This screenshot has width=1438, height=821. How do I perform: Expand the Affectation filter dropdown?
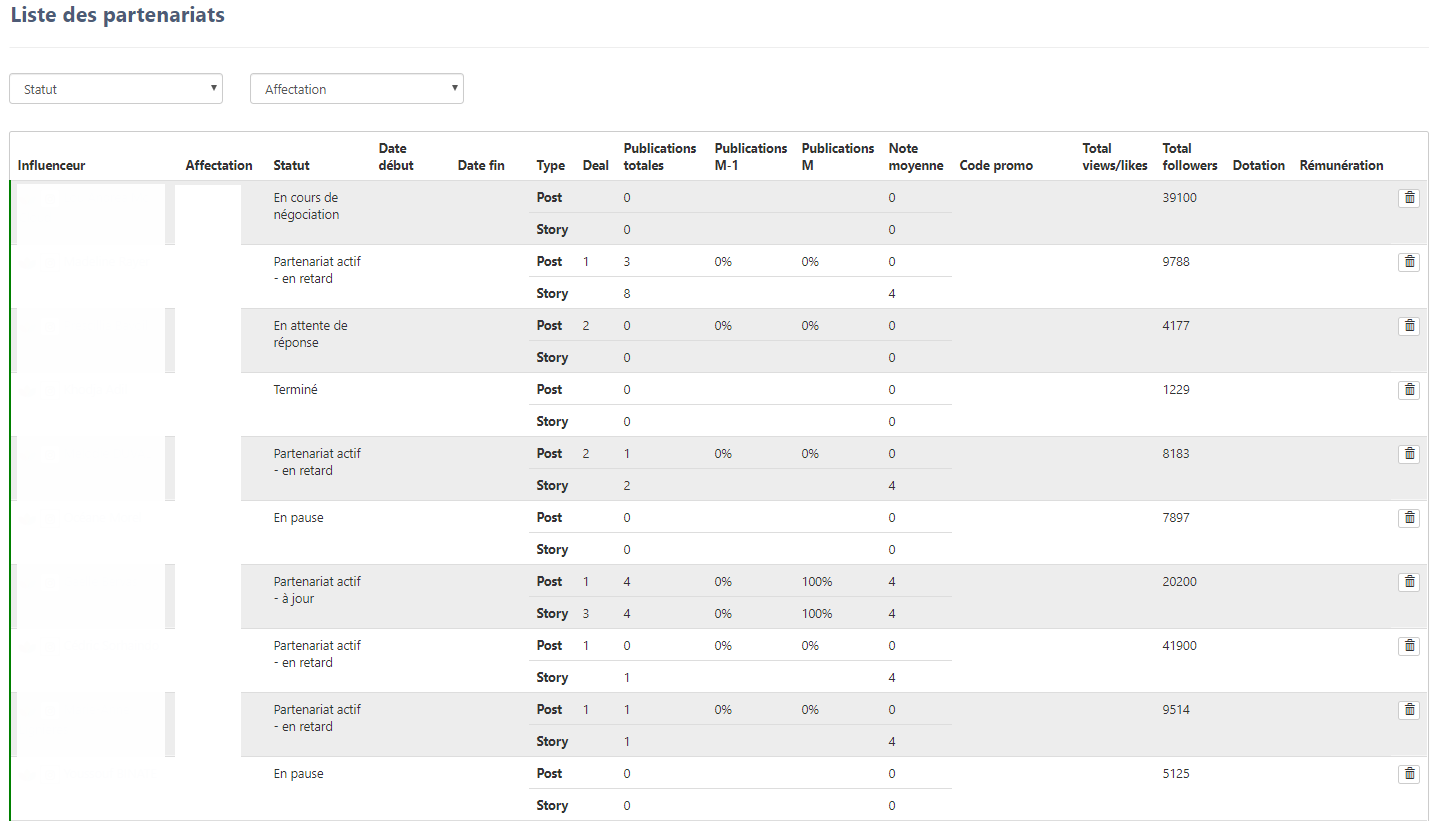357,89
